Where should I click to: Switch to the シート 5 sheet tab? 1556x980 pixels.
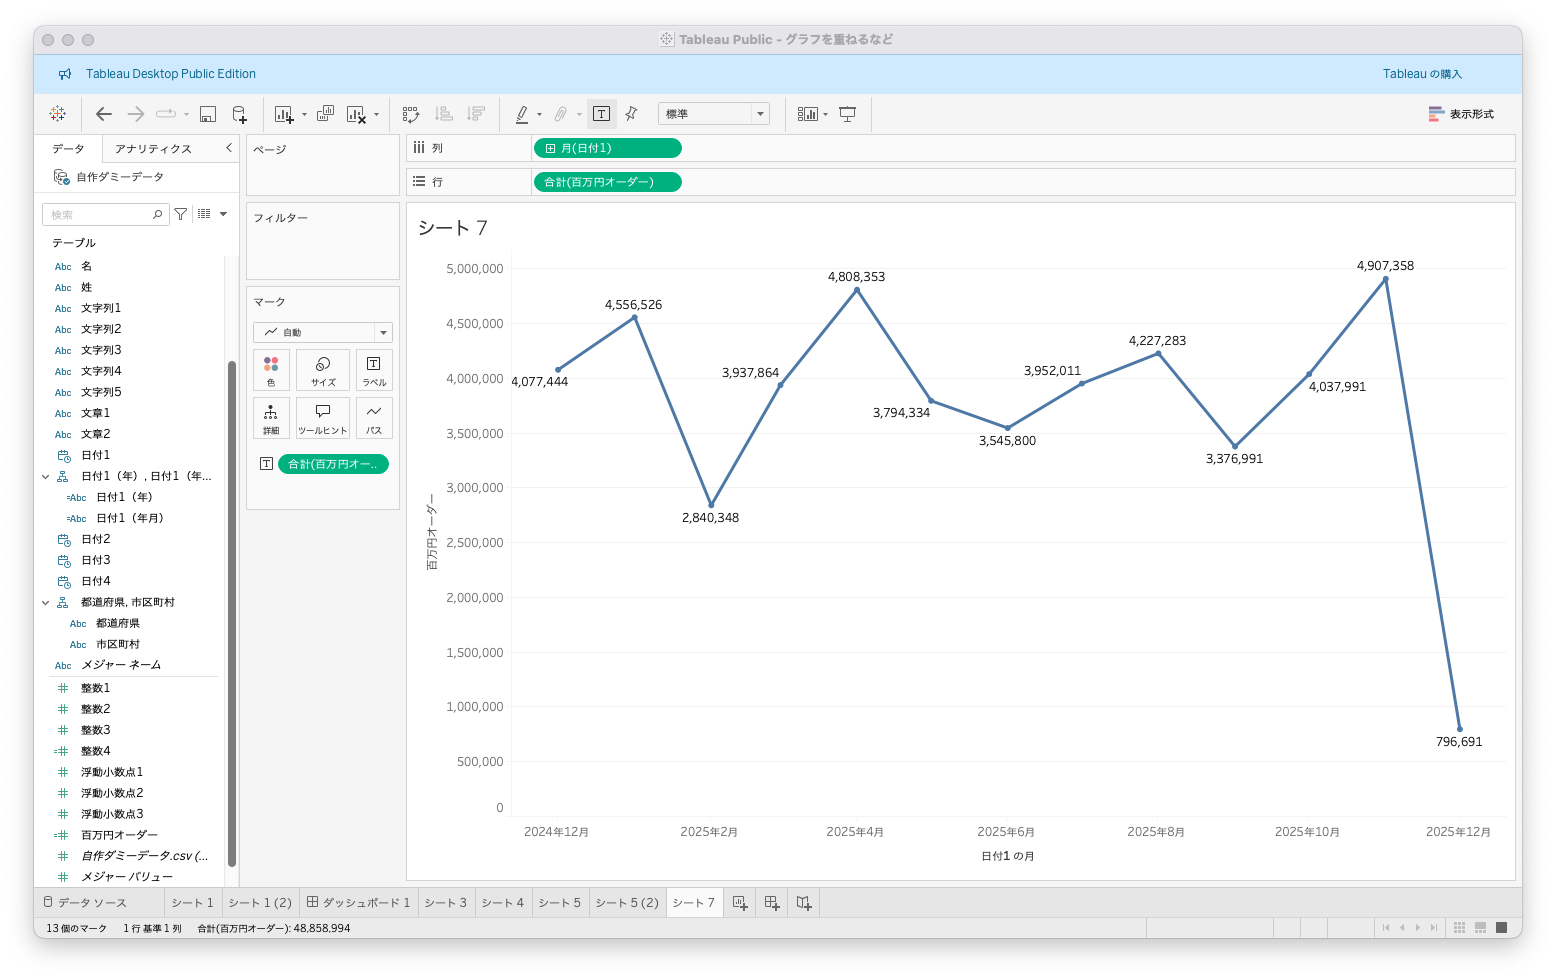click(x=559, y=902)
